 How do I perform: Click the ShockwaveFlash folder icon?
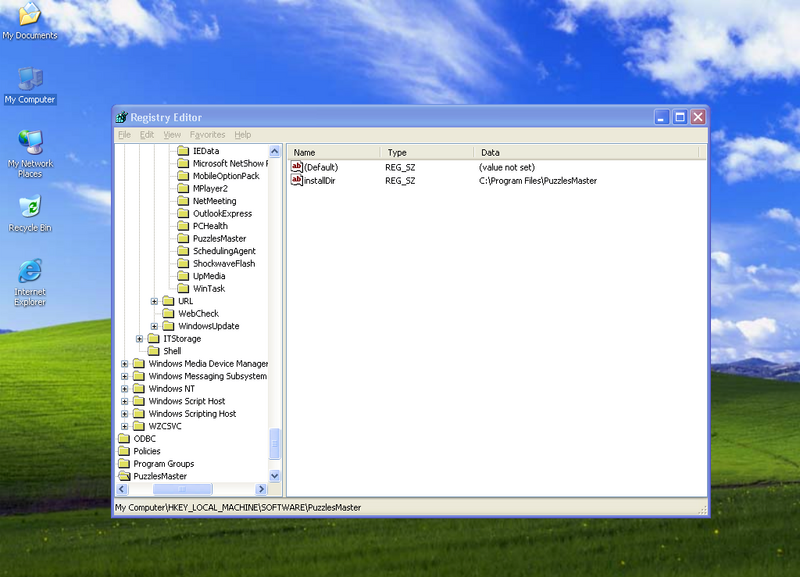183,263
